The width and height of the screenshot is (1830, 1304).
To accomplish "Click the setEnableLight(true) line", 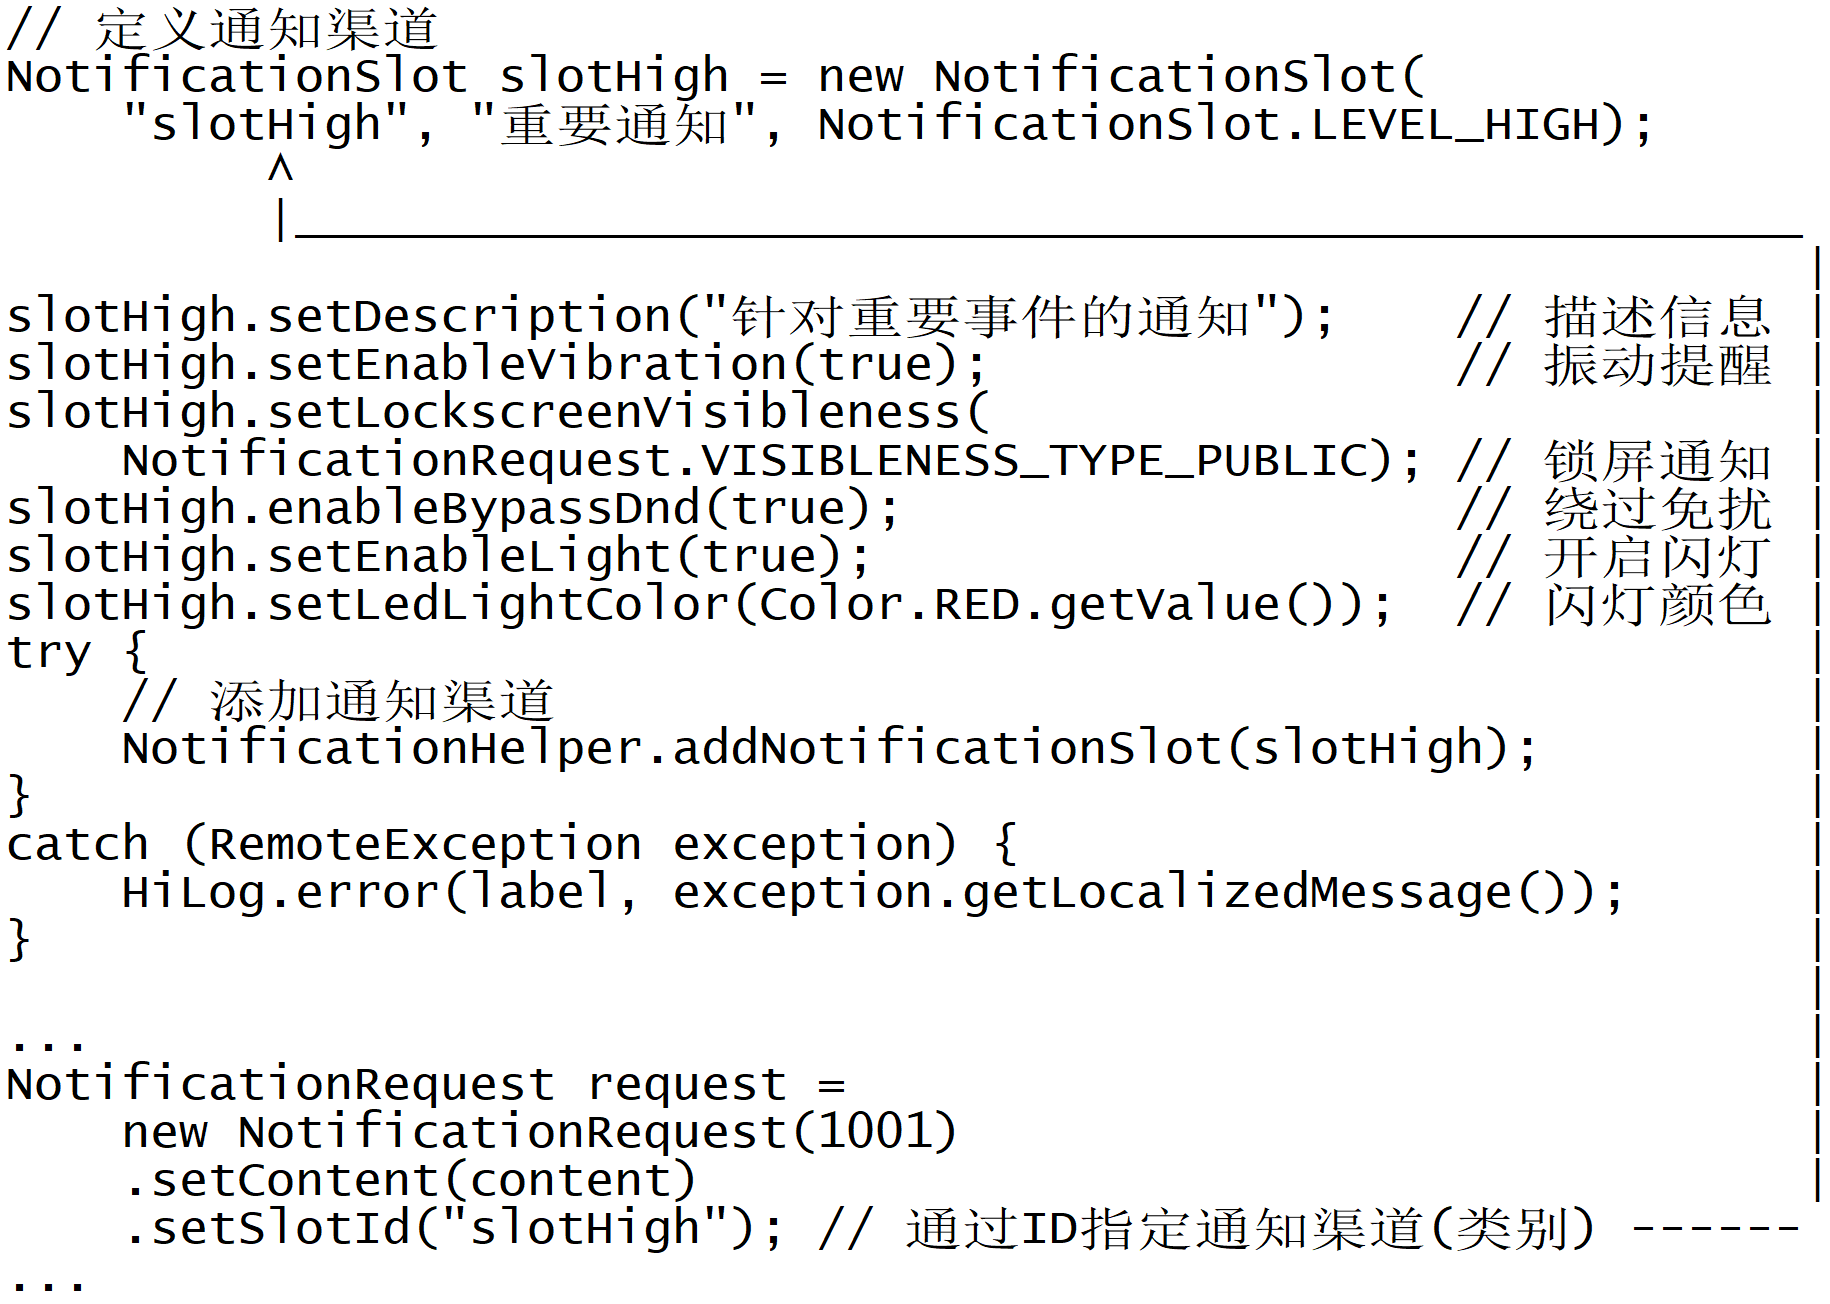I will (x=439, y=557).
